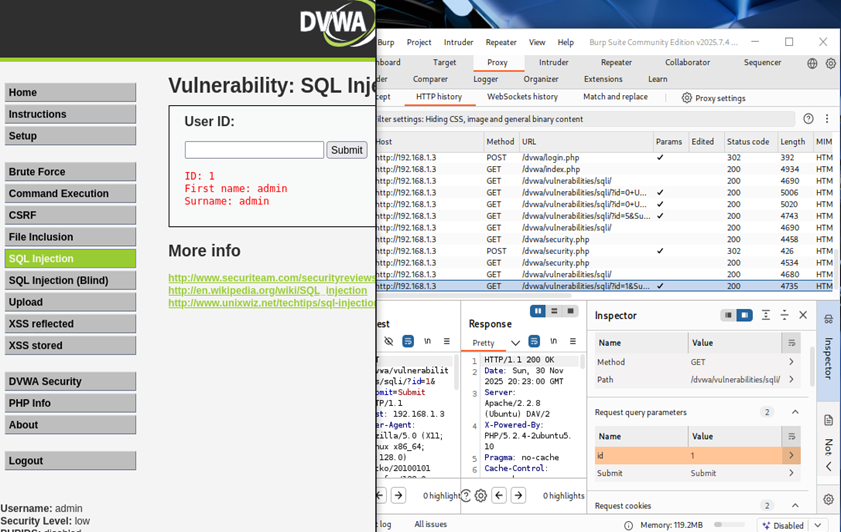Viewport: 841px width, 532px height.
Task: Open the en.wikipedia.org SQL injection link
Action: click(268, 291)
